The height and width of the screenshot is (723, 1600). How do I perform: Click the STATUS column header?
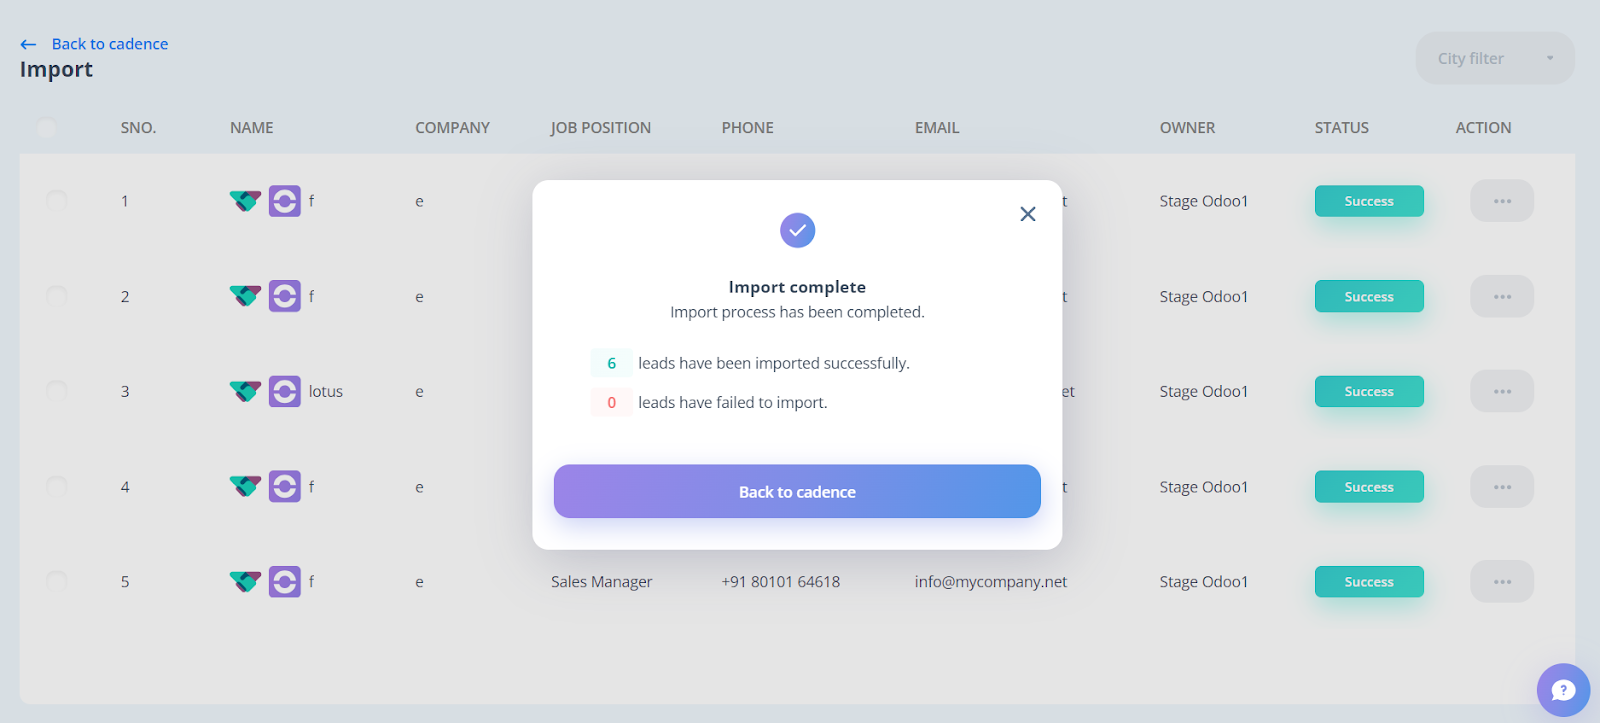pyautogui.click(x=1341, y=128)
